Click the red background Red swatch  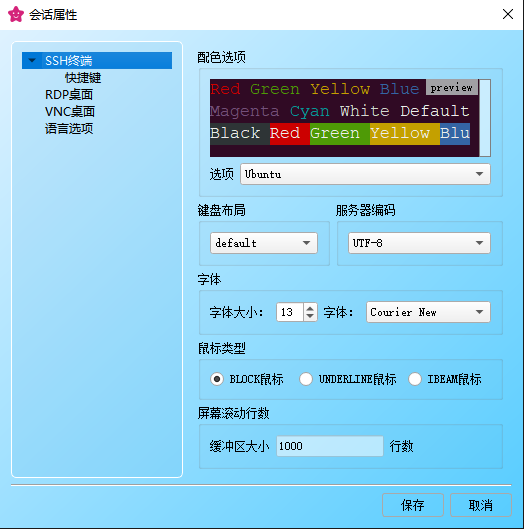(x=289, y=133)
